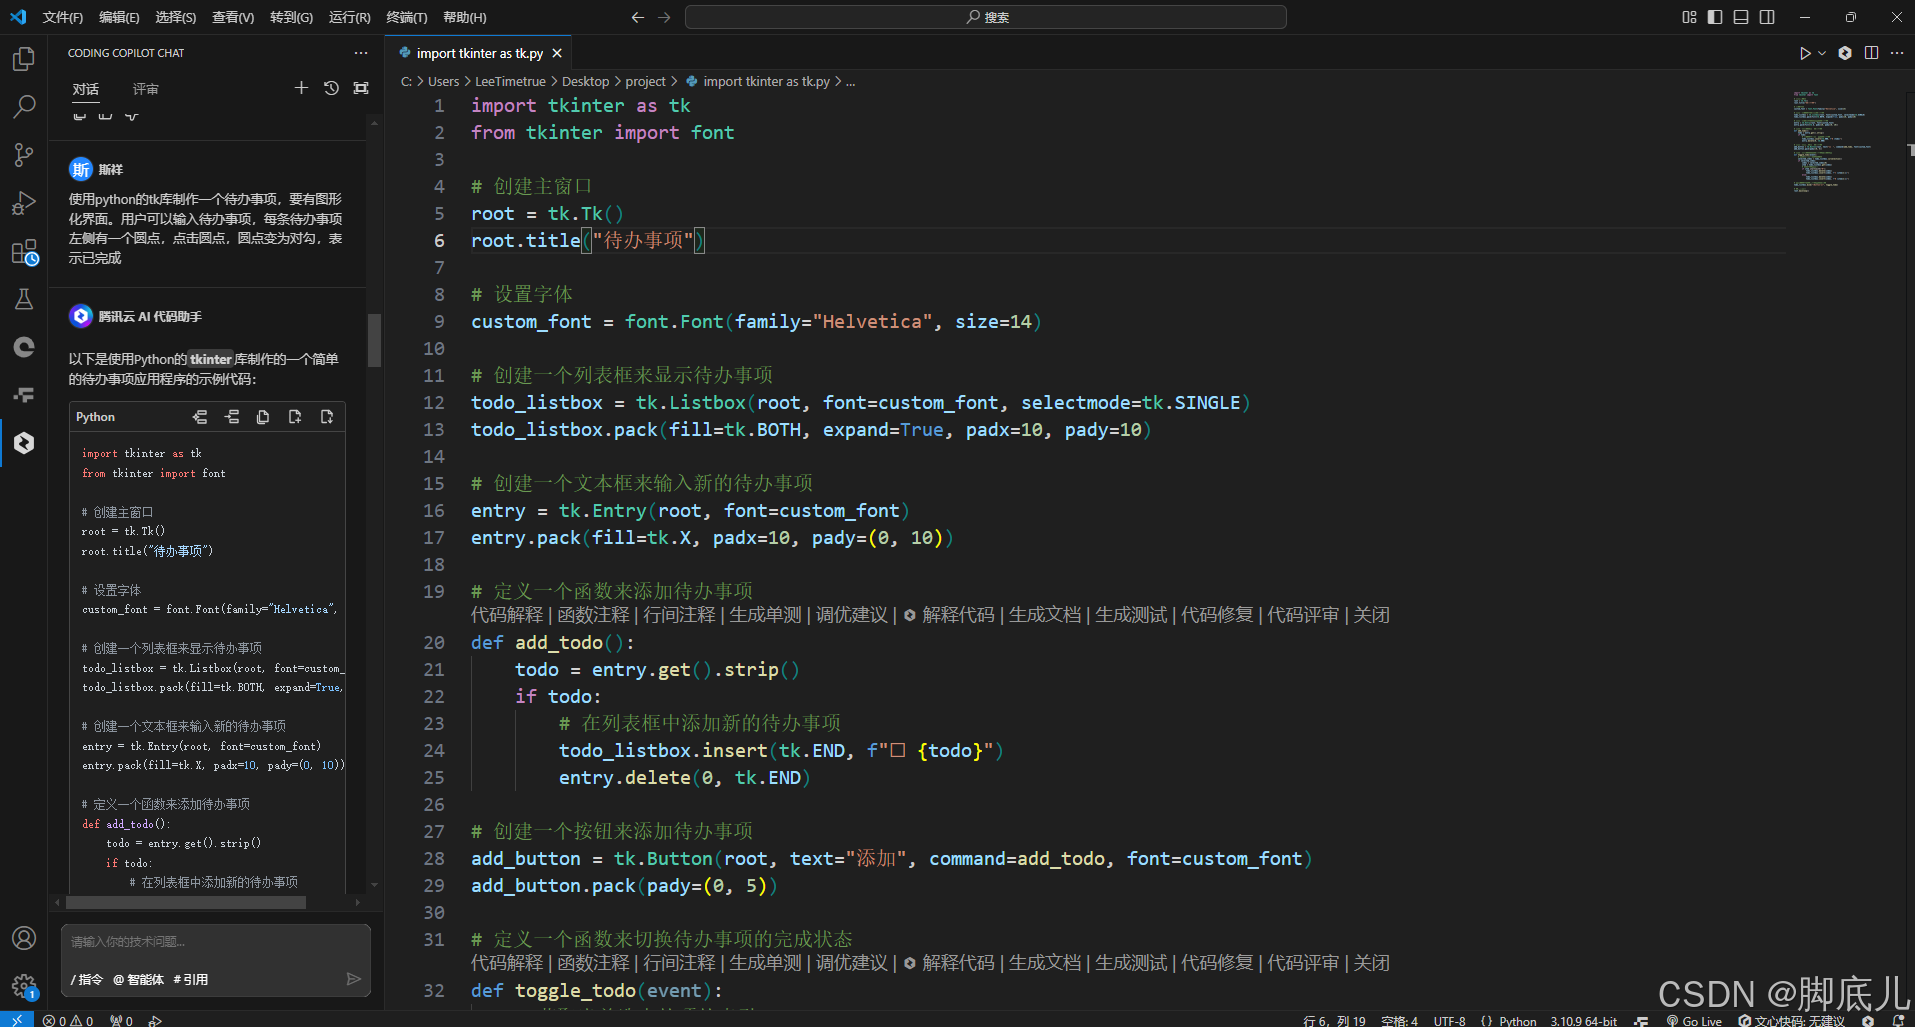Screen dimensions: 1915x1027
Task: Open Users breadcrumb dropdown
Action: coord(443,82)
